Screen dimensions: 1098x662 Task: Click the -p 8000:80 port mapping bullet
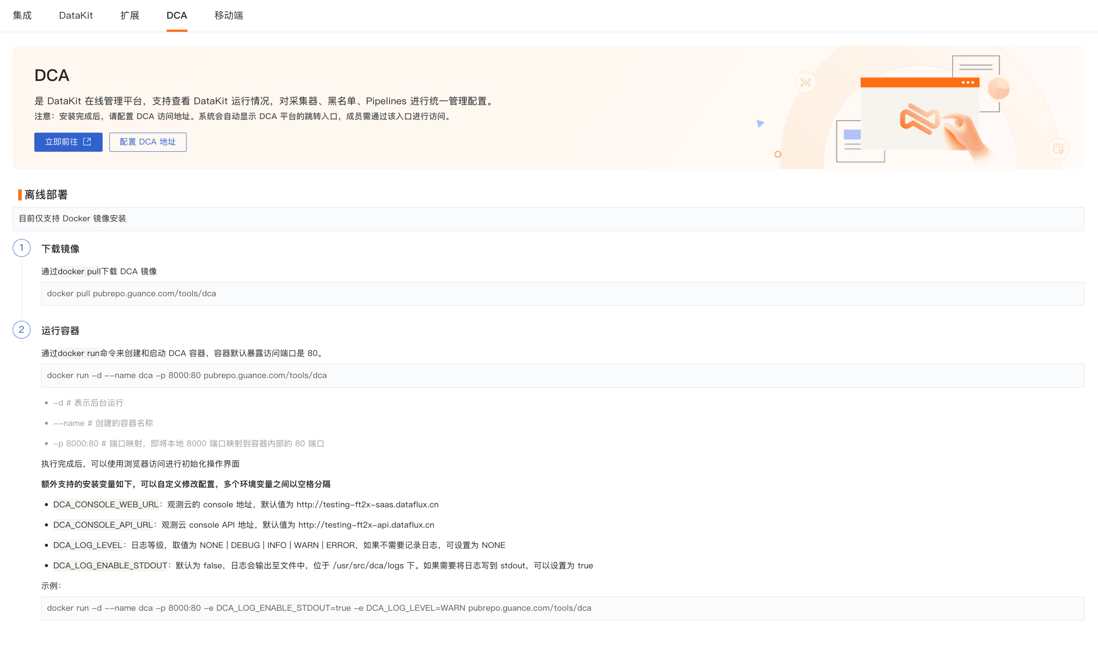[188, 443]
